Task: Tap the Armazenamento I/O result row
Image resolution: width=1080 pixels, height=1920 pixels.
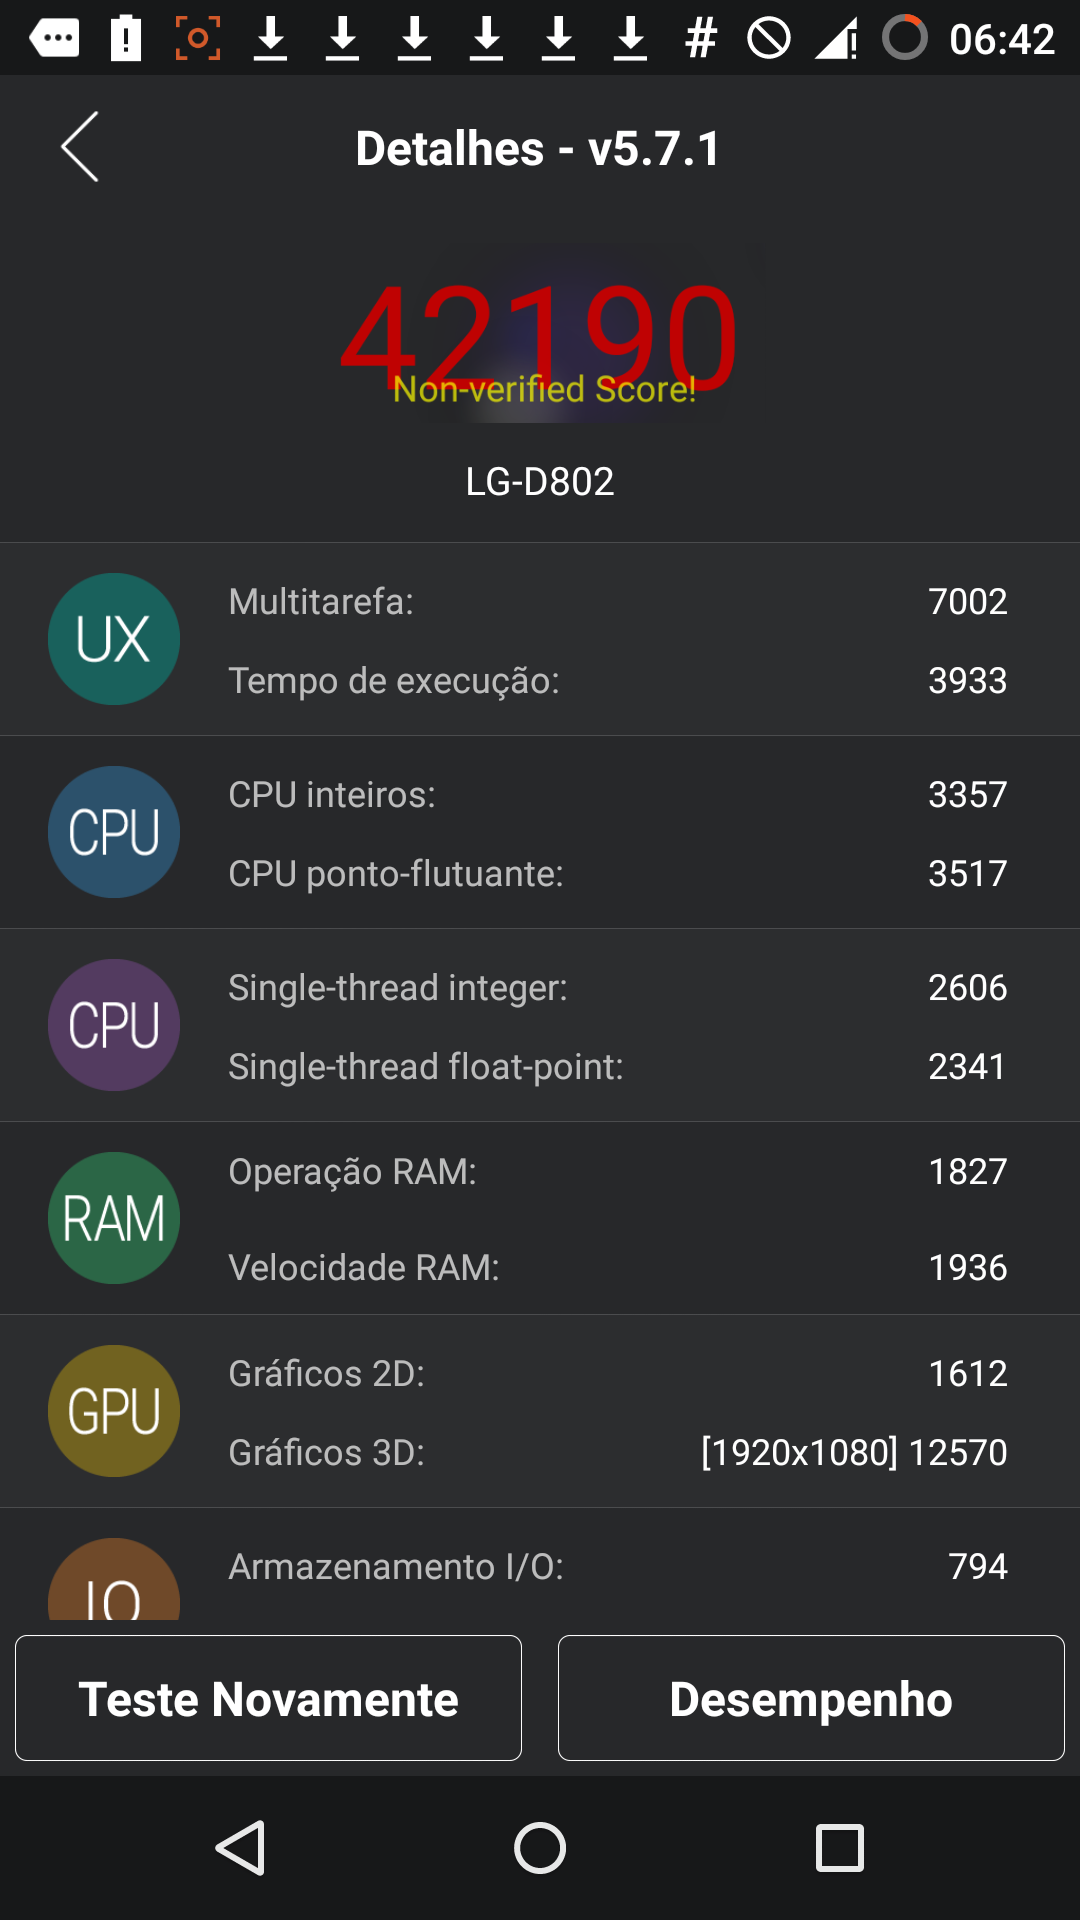Action: (618, 1566)
